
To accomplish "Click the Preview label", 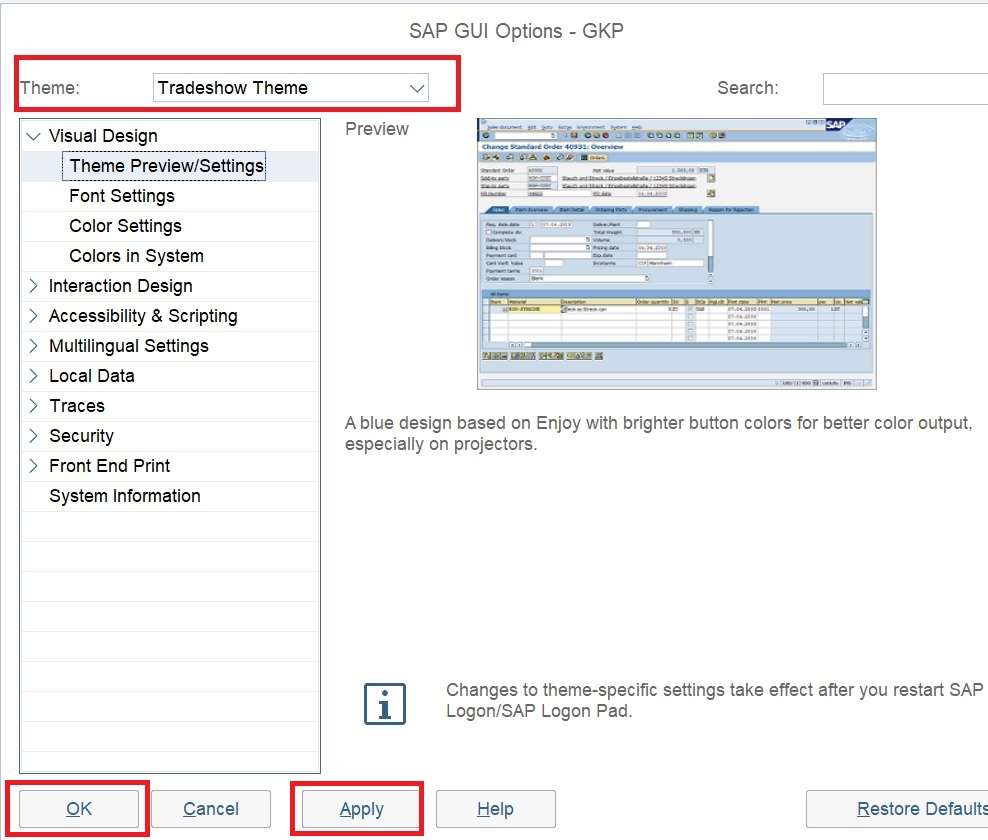I will point(377,129).
